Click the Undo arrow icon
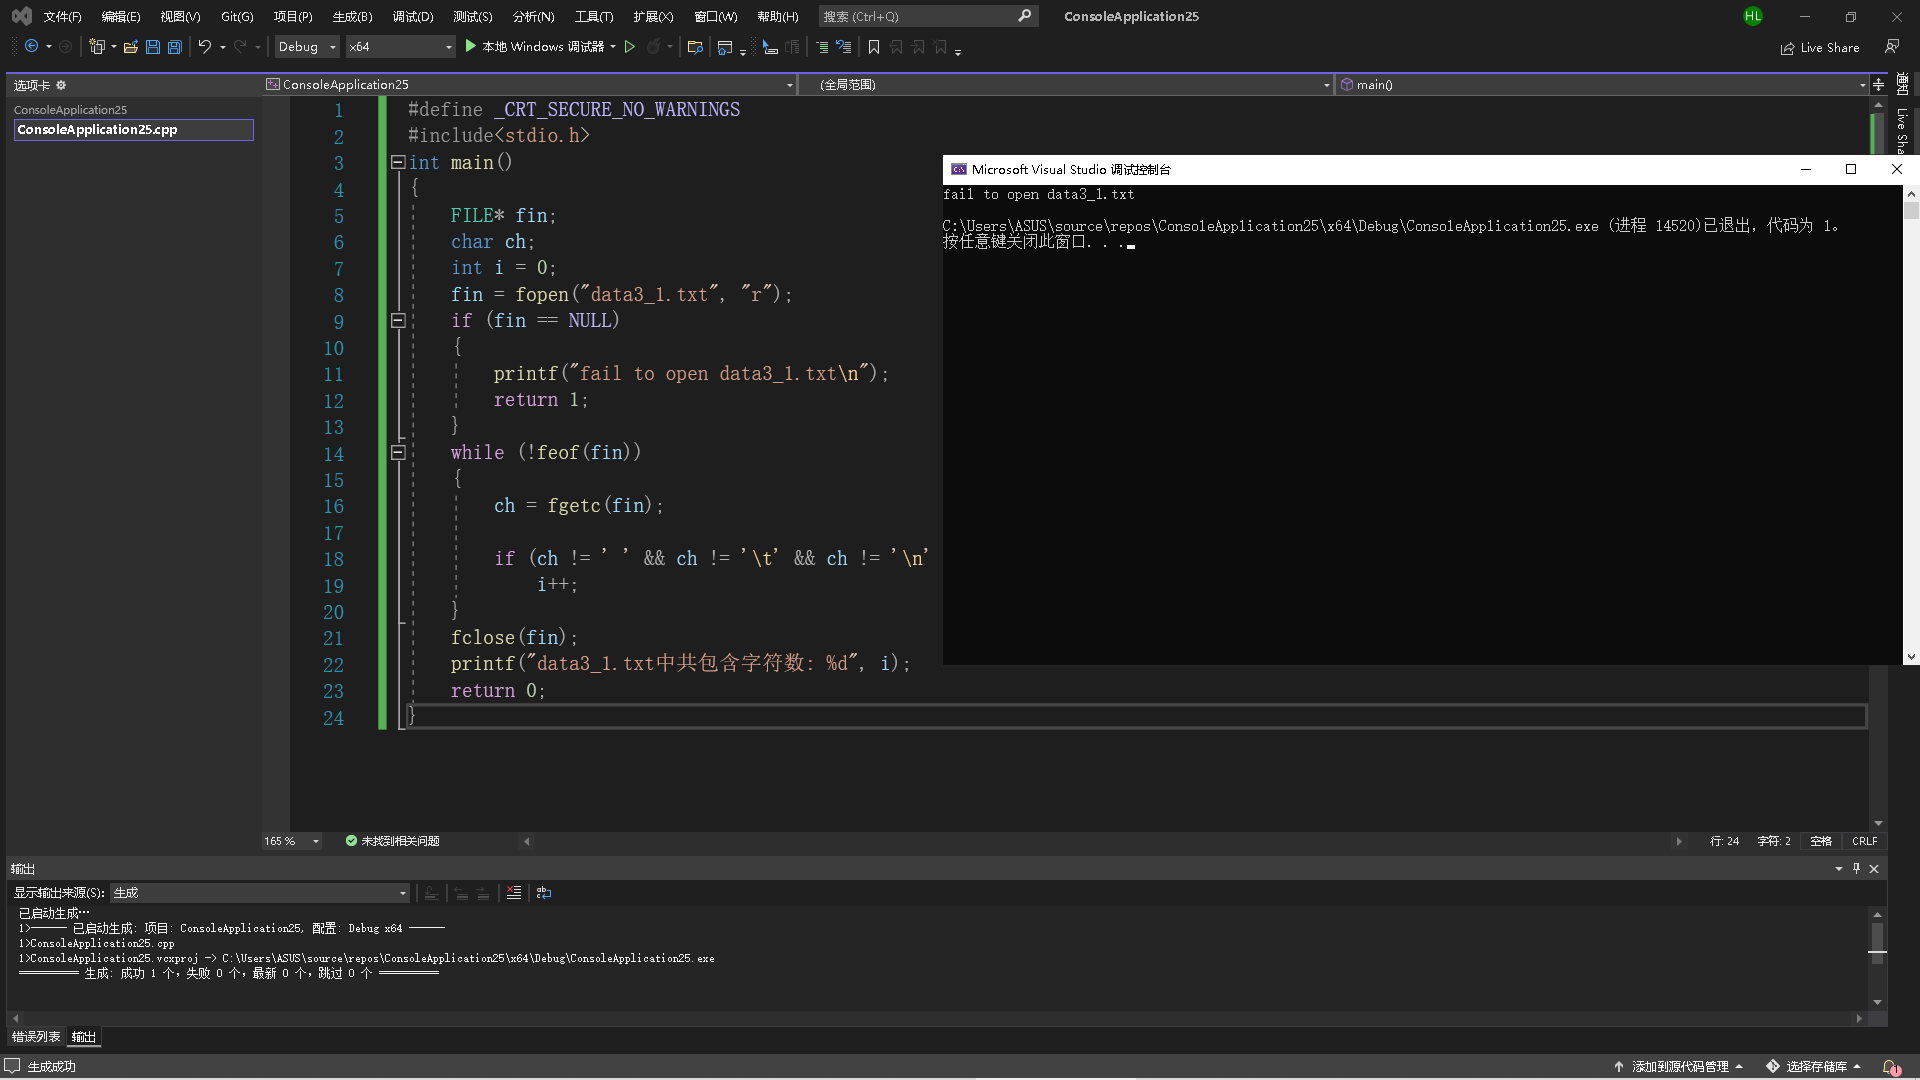This screenshot has width=1920, height=1080. pos(204,47)
